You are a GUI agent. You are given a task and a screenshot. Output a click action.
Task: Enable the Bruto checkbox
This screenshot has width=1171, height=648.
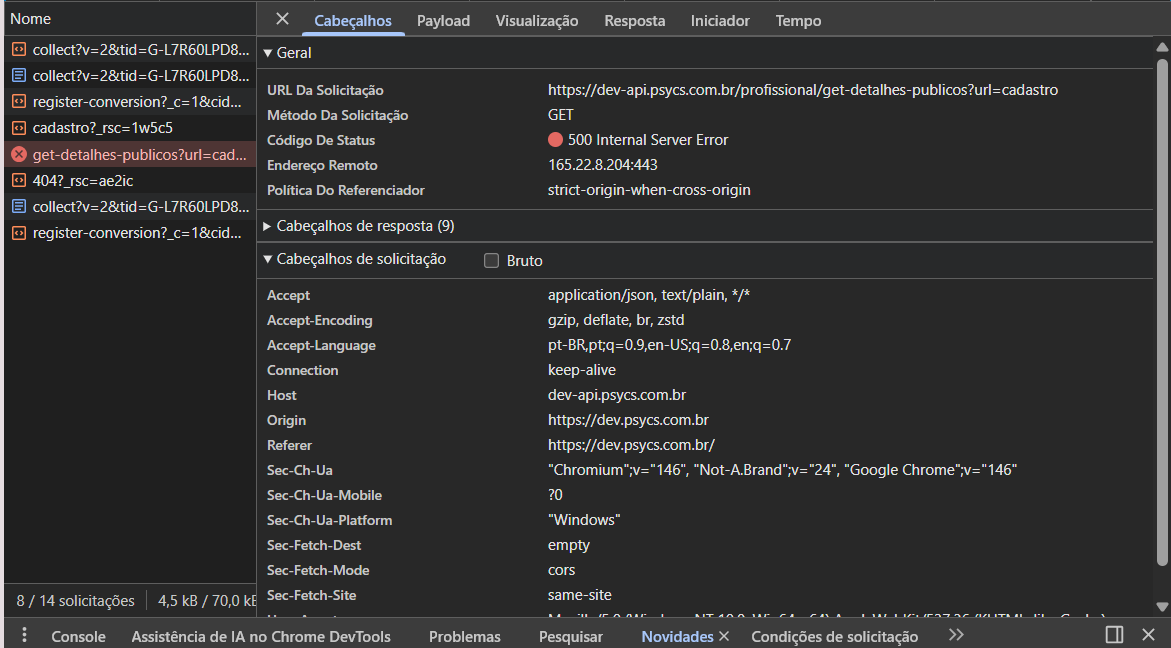click(491, 261)
